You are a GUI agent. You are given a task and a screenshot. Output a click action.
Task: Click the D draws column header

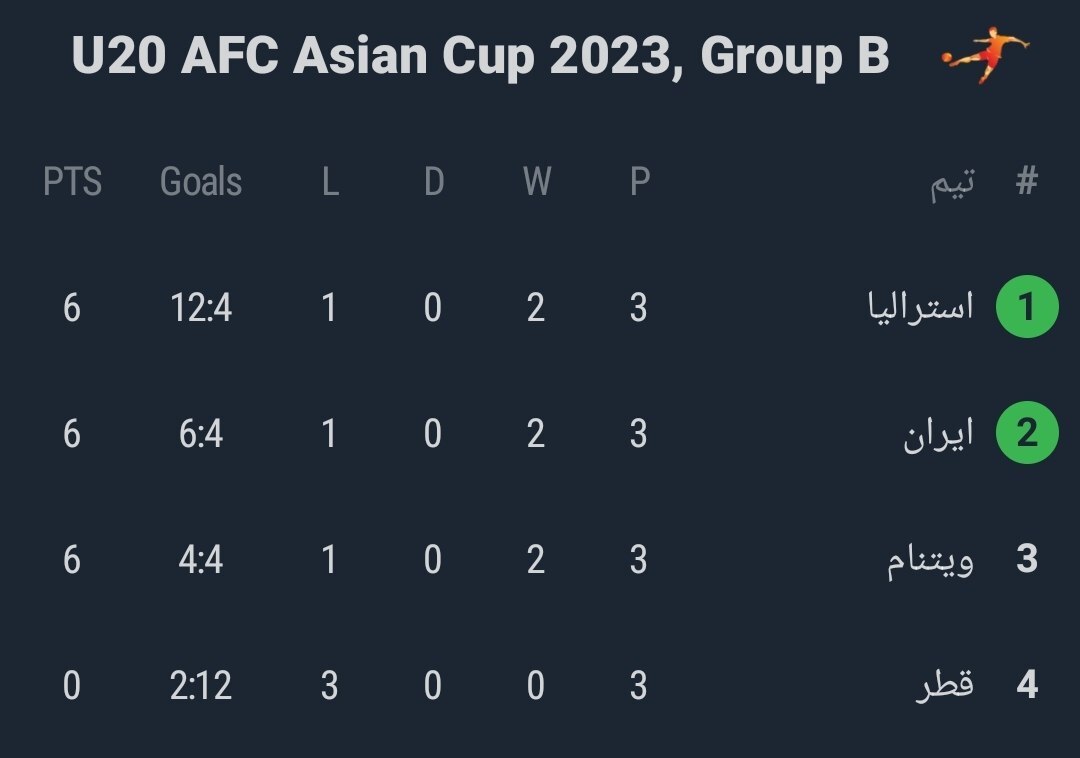433,182
